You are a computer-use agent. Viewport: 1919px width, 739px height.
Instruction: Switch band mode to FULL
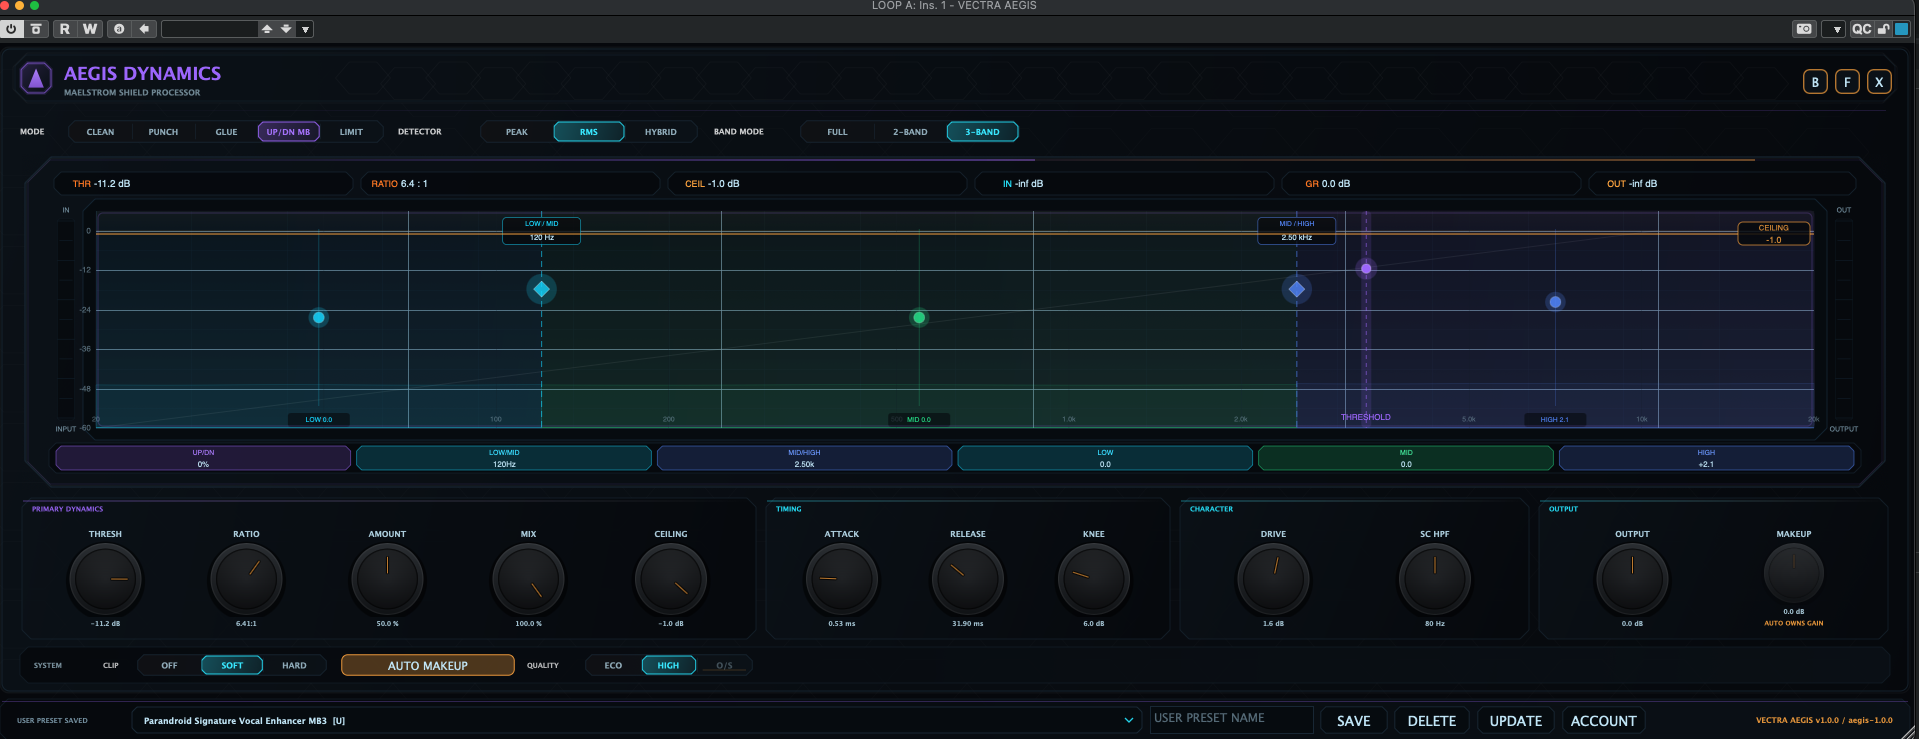coord(837,132)
